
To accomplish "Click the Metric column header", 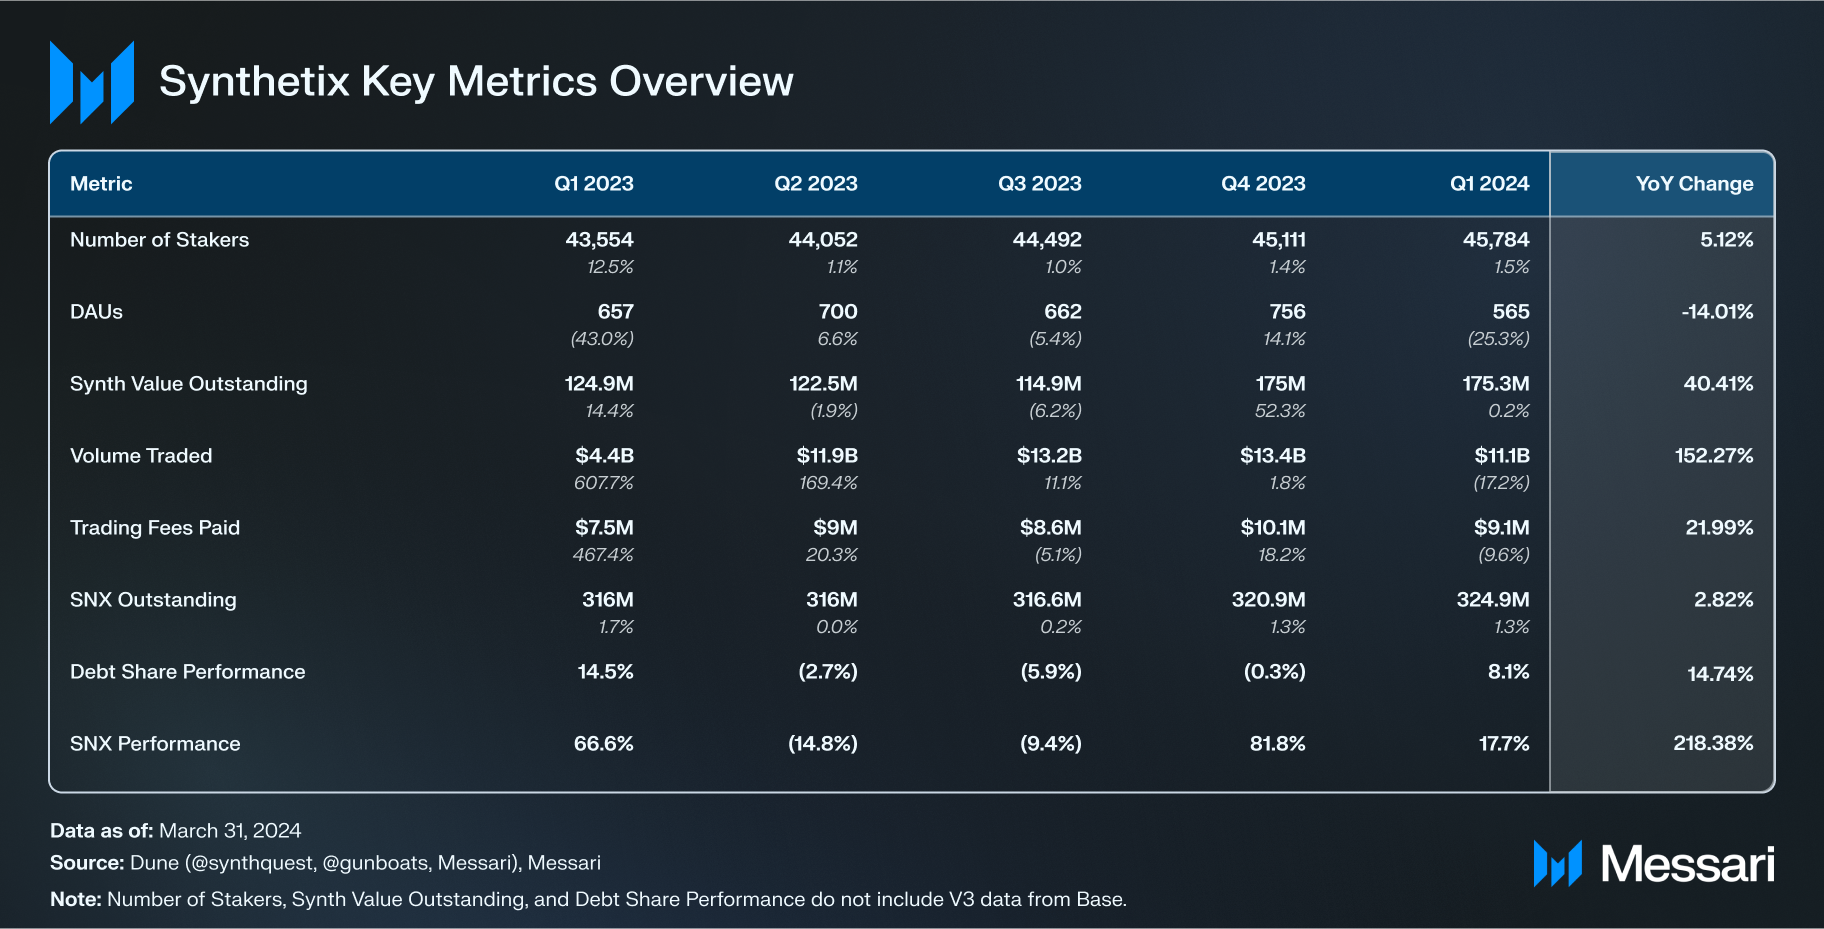I will click(x=101, y=184).
